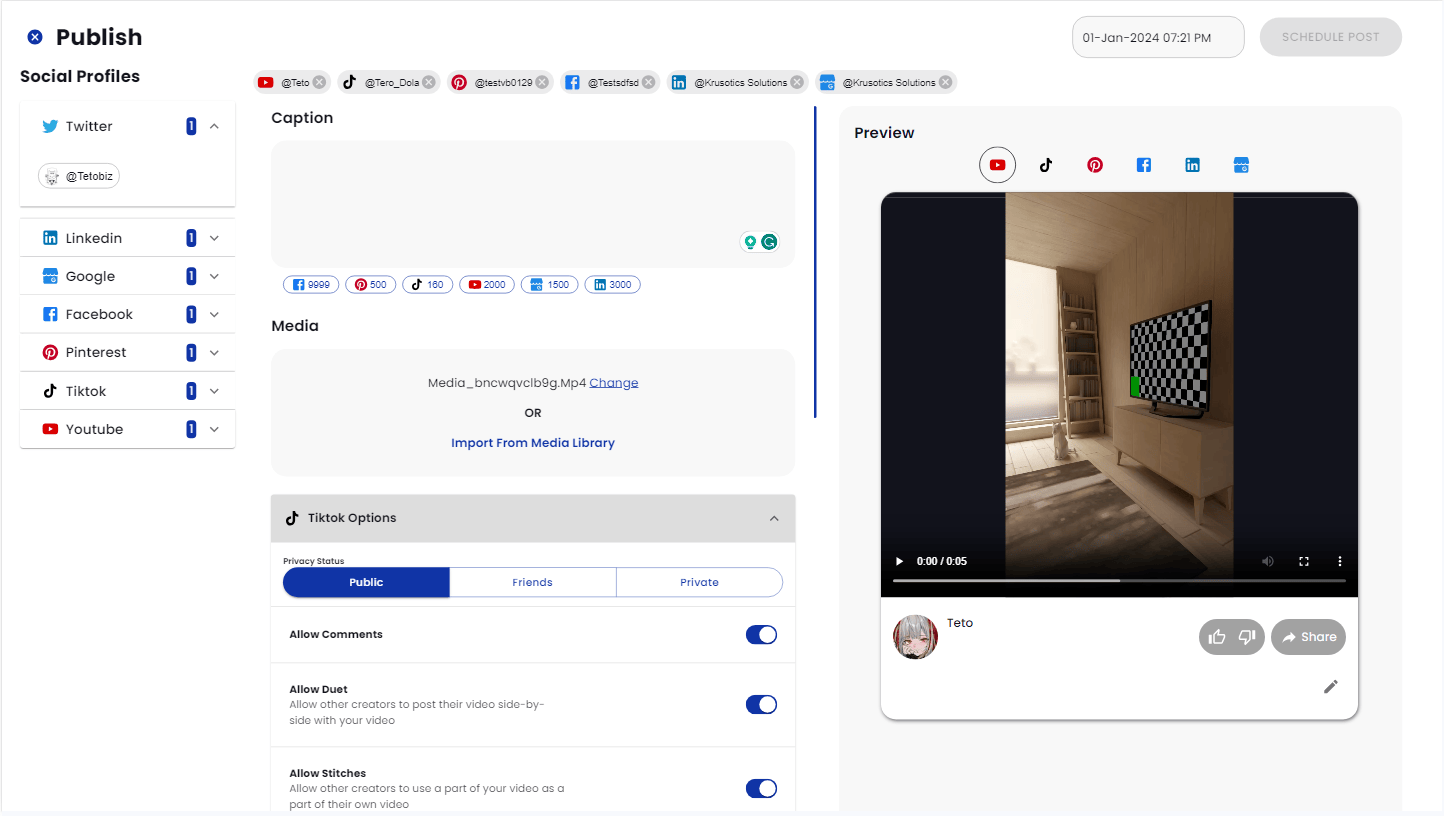The height and width of the screenshot is (816, 1444).
Task: Switch preview to Pinterest icon
Action: (x=1095, y=165)
